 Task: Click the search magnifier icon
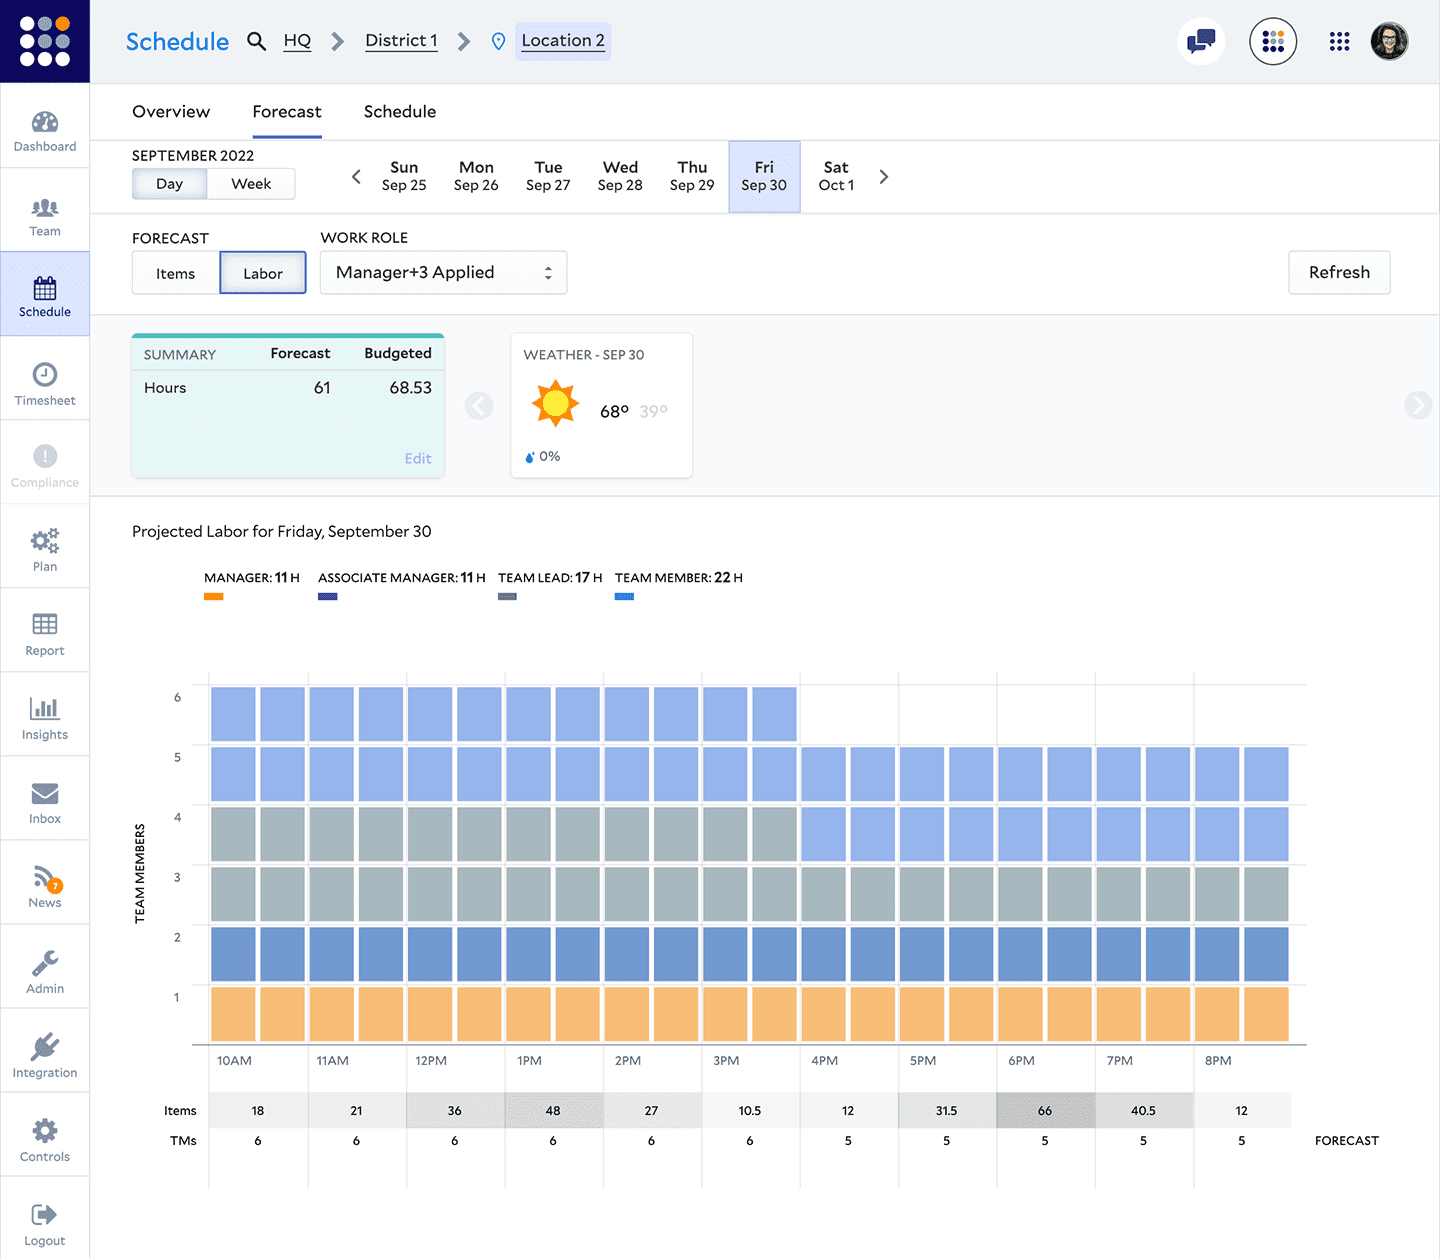[257, 41]
